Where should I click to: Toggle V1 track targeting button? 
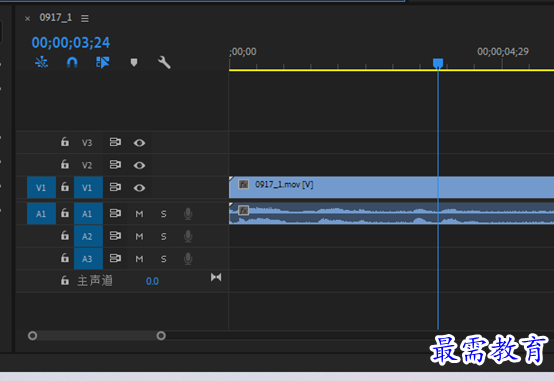pos(88,188)
